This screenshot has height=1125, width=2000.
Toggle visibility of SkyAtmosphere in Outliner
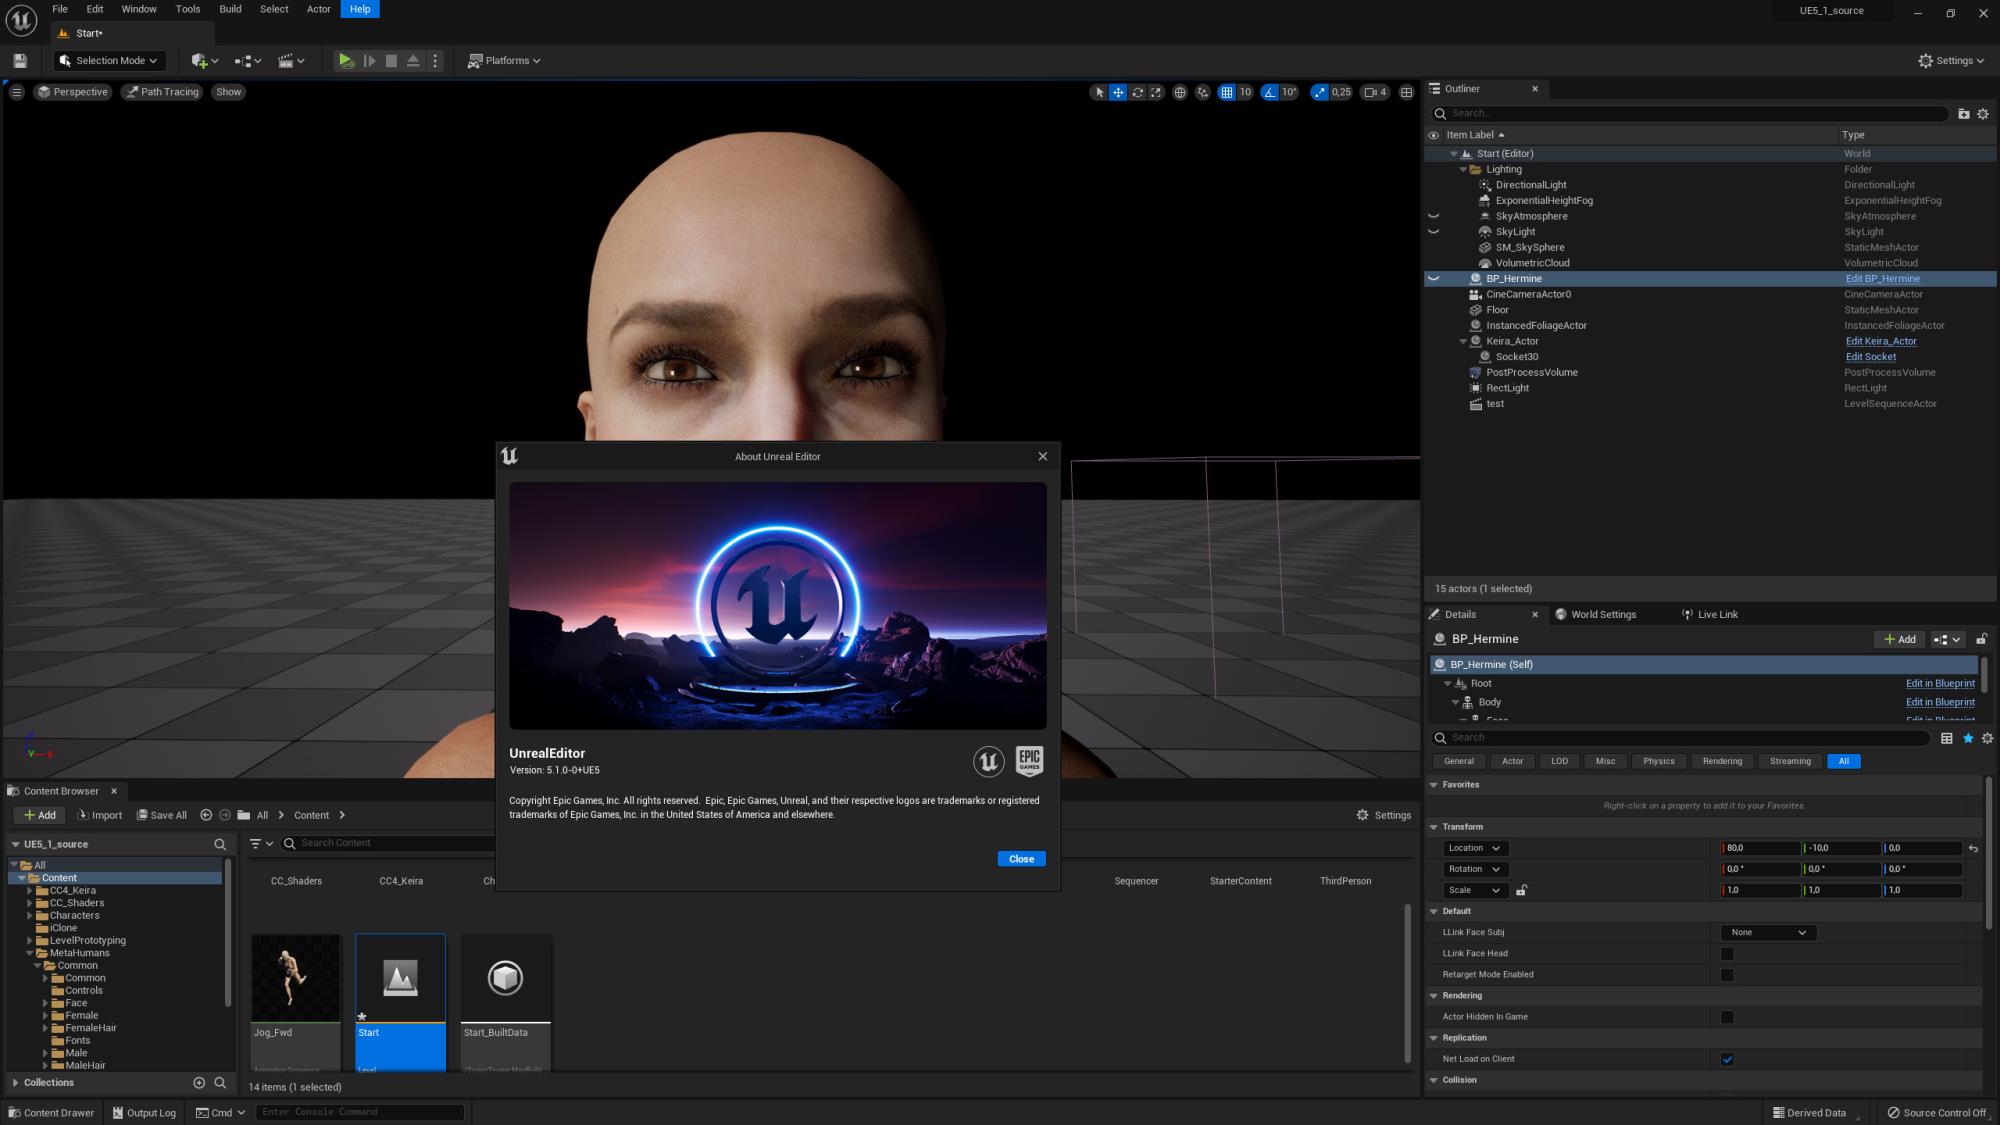pyautogui.click(x=1433, y=216)
